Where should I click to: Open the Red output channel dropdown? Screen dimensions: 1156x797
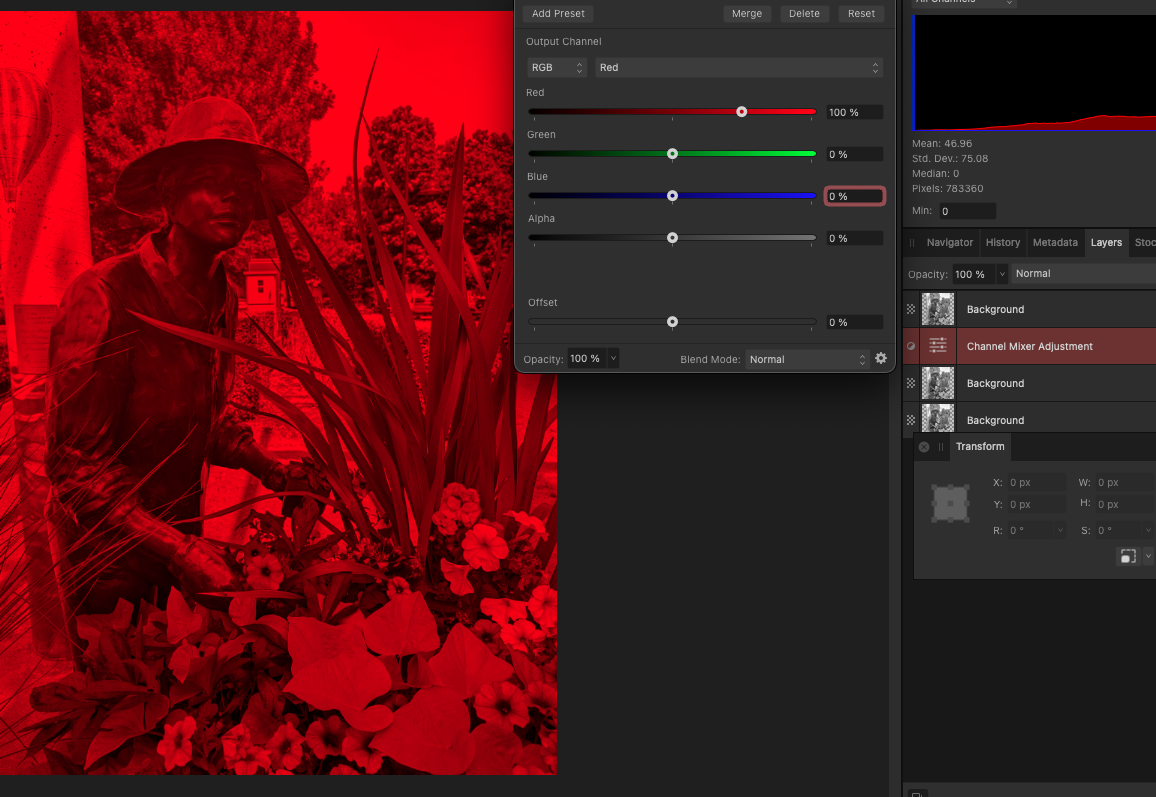(x=739, y=67)
